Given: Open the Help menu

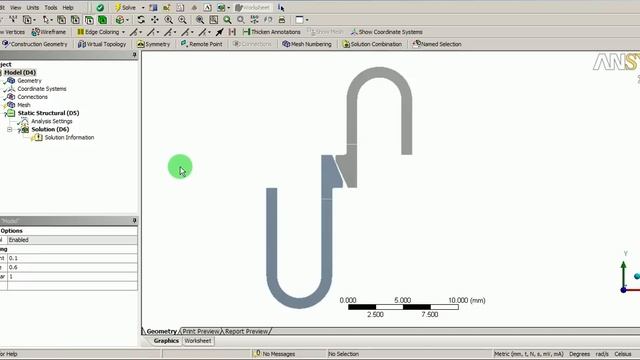Looking at the screenshot, I should pyautogui.click(x=68, y=7).
